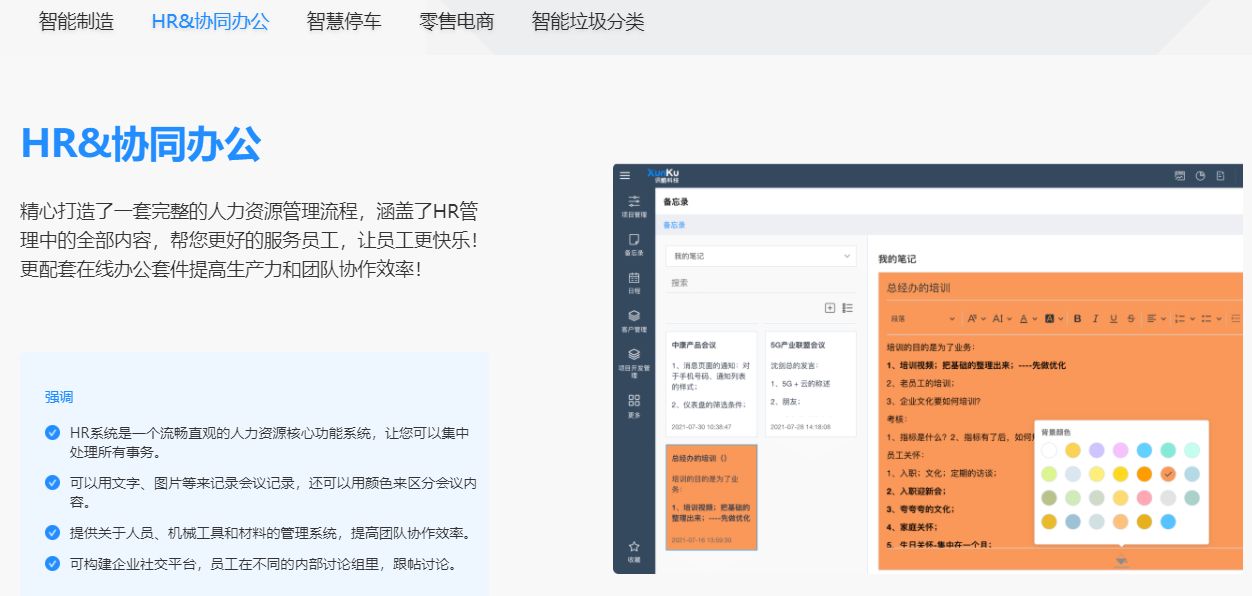1252x596 pixels.
Task: Click the pie chart icon in the app header
Action: (1200, 175)
